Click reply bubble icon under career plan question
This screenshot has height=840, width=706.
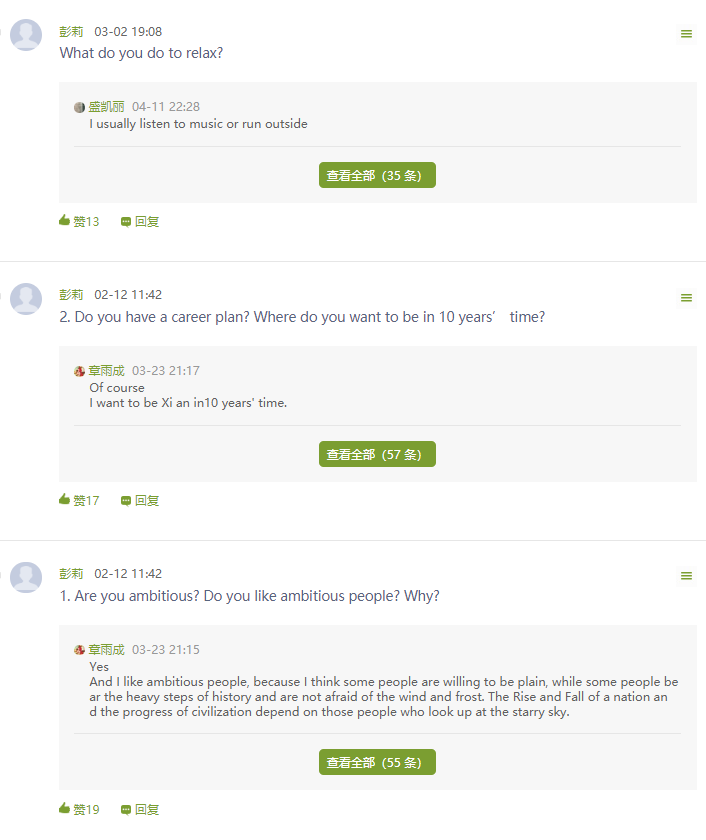(126, 501)
